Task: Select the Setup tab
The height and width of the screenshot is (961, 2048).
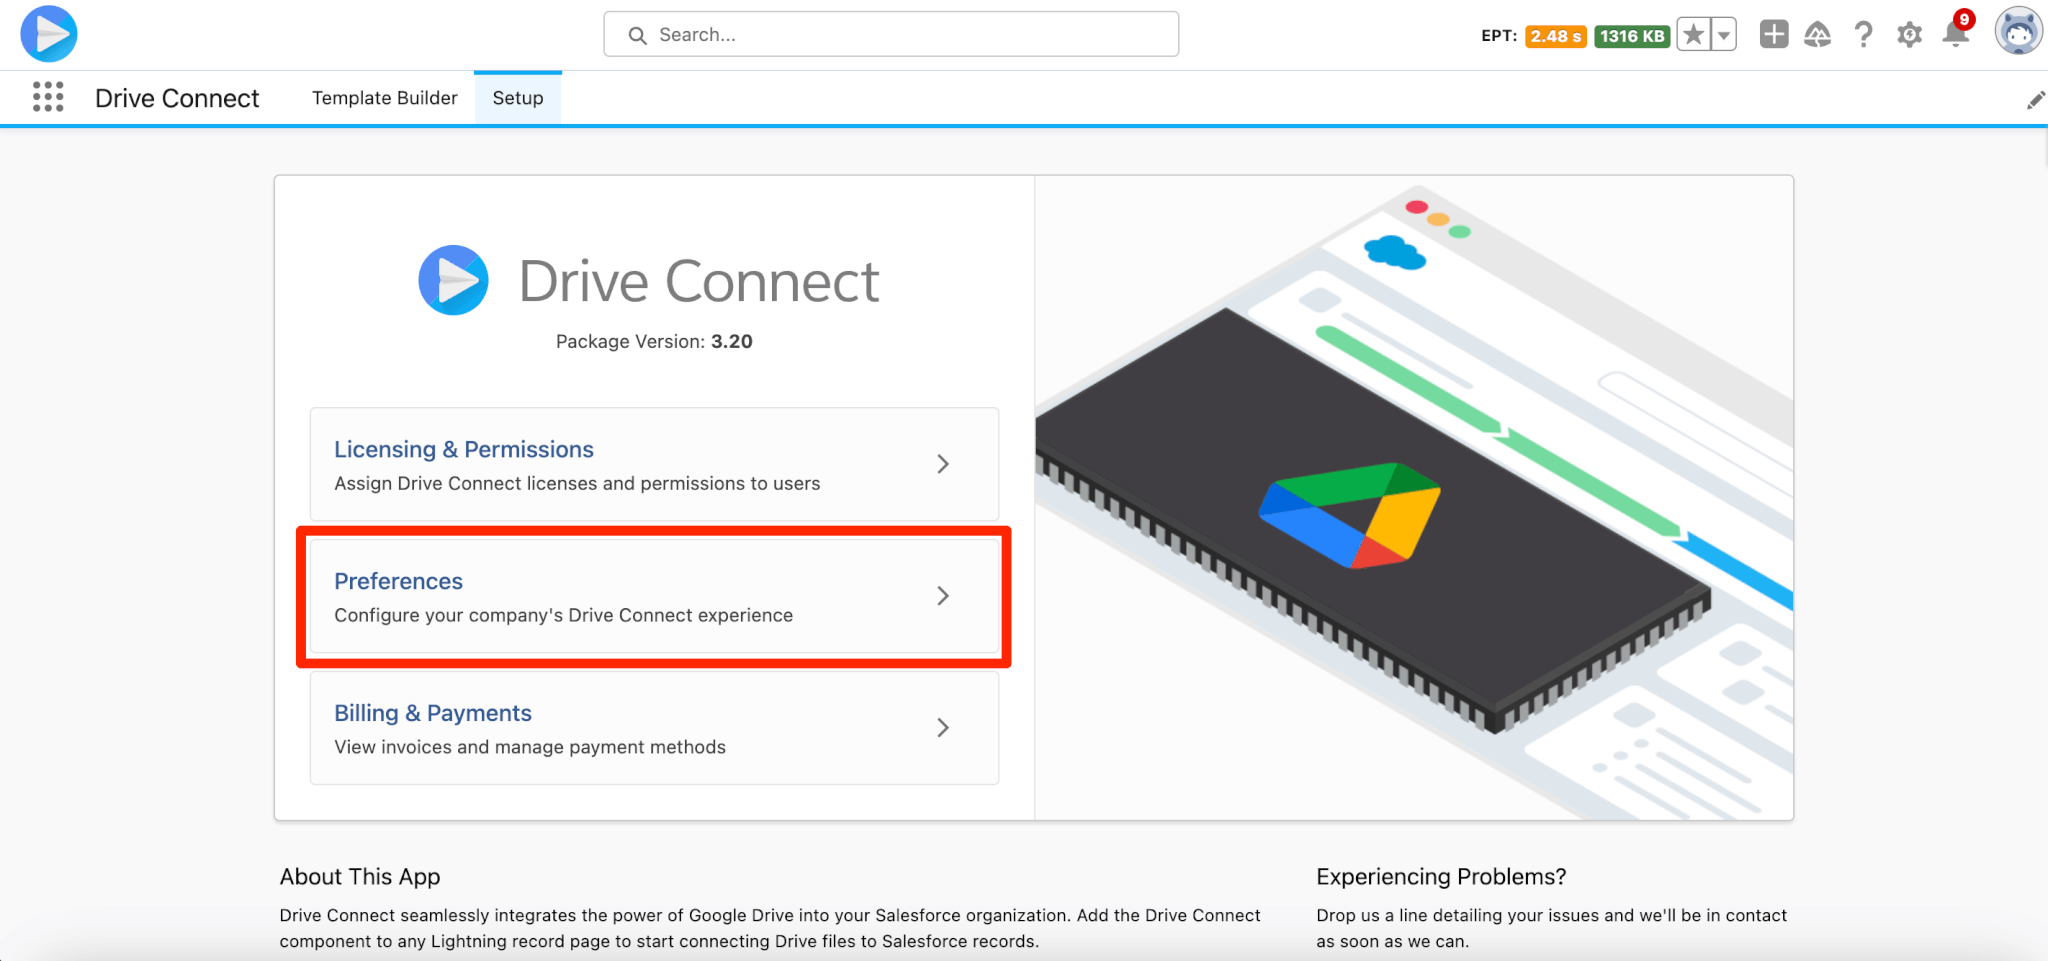Action: coord(518,98)
